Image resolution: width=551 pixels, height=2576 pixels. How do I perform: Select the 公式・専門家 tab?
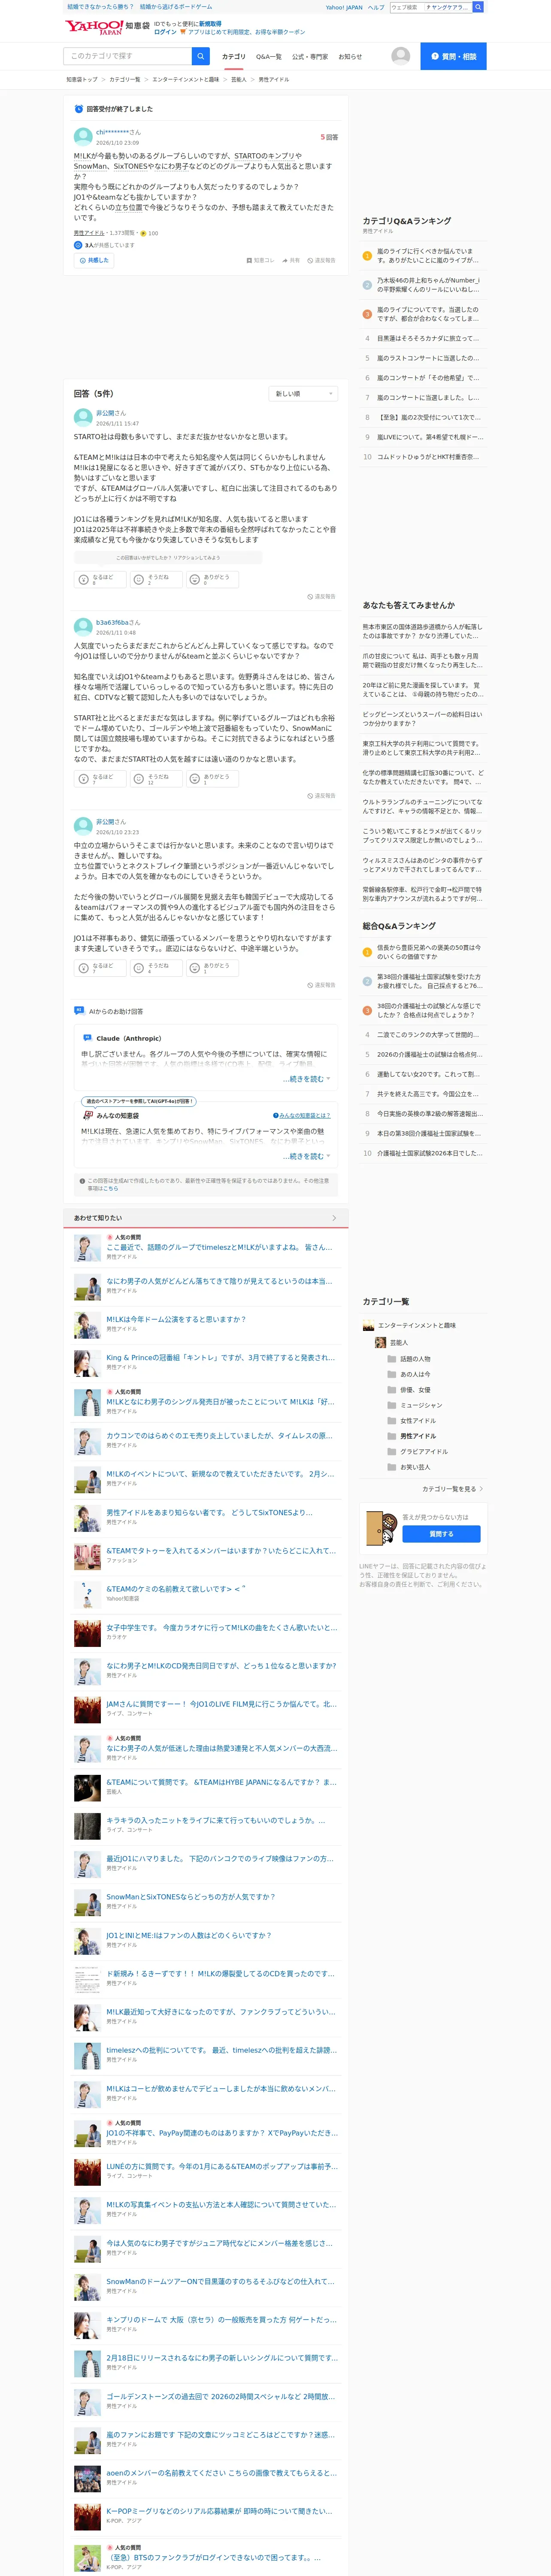(x=310, y=57)
